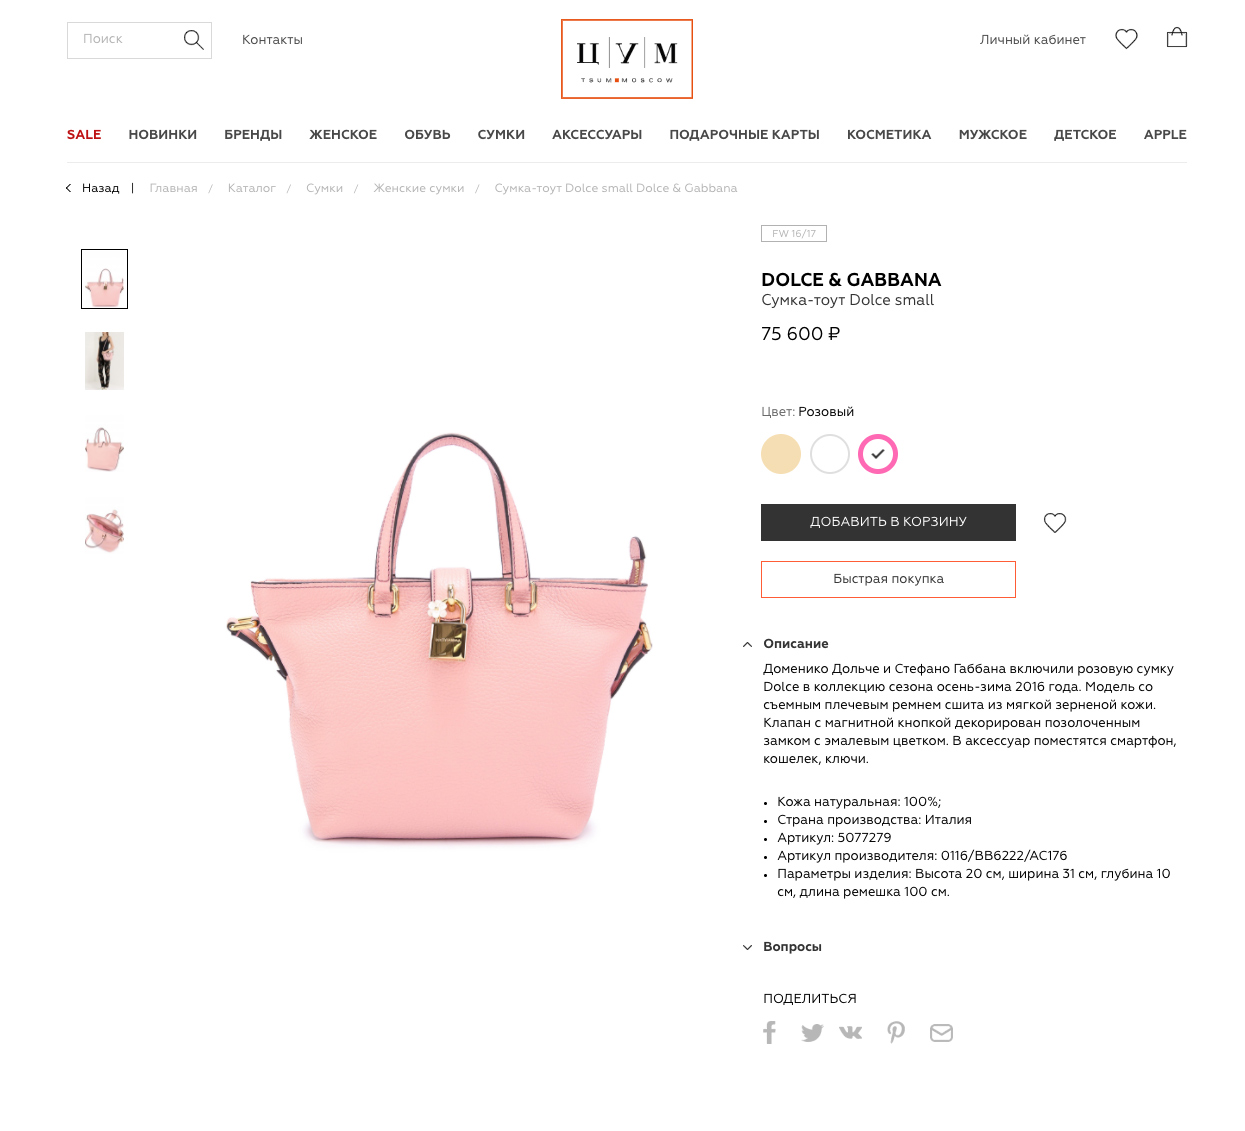Open the SALE menu item

84,134
